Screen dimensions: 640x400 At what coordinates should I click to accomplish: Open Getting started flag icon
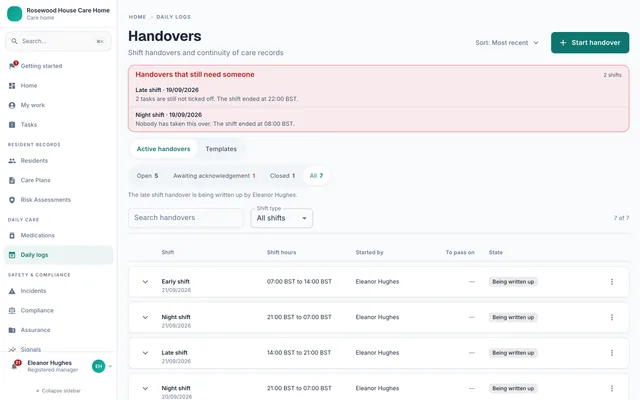12,66
